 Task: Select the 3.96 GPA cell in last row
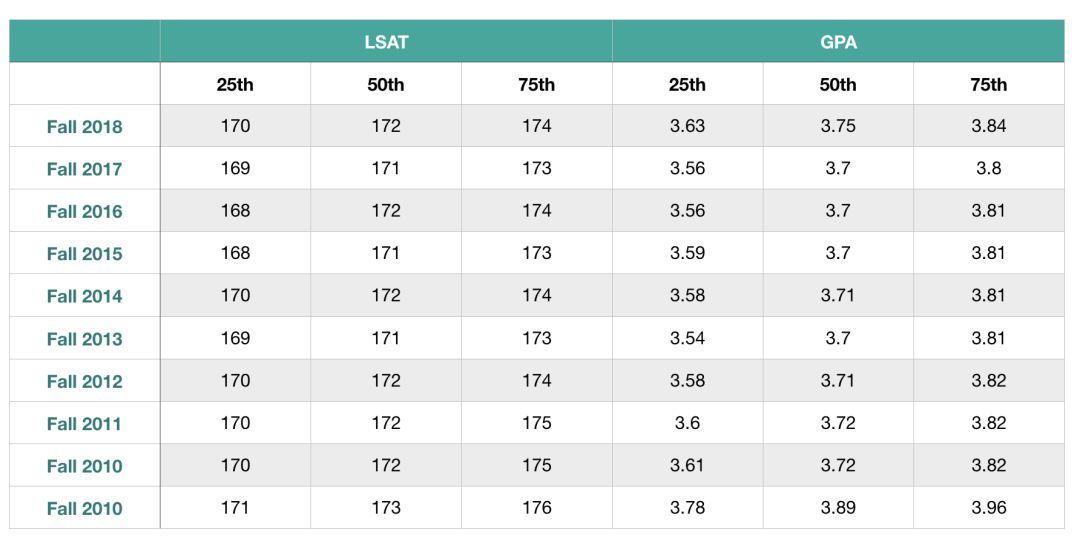point(989,508)
